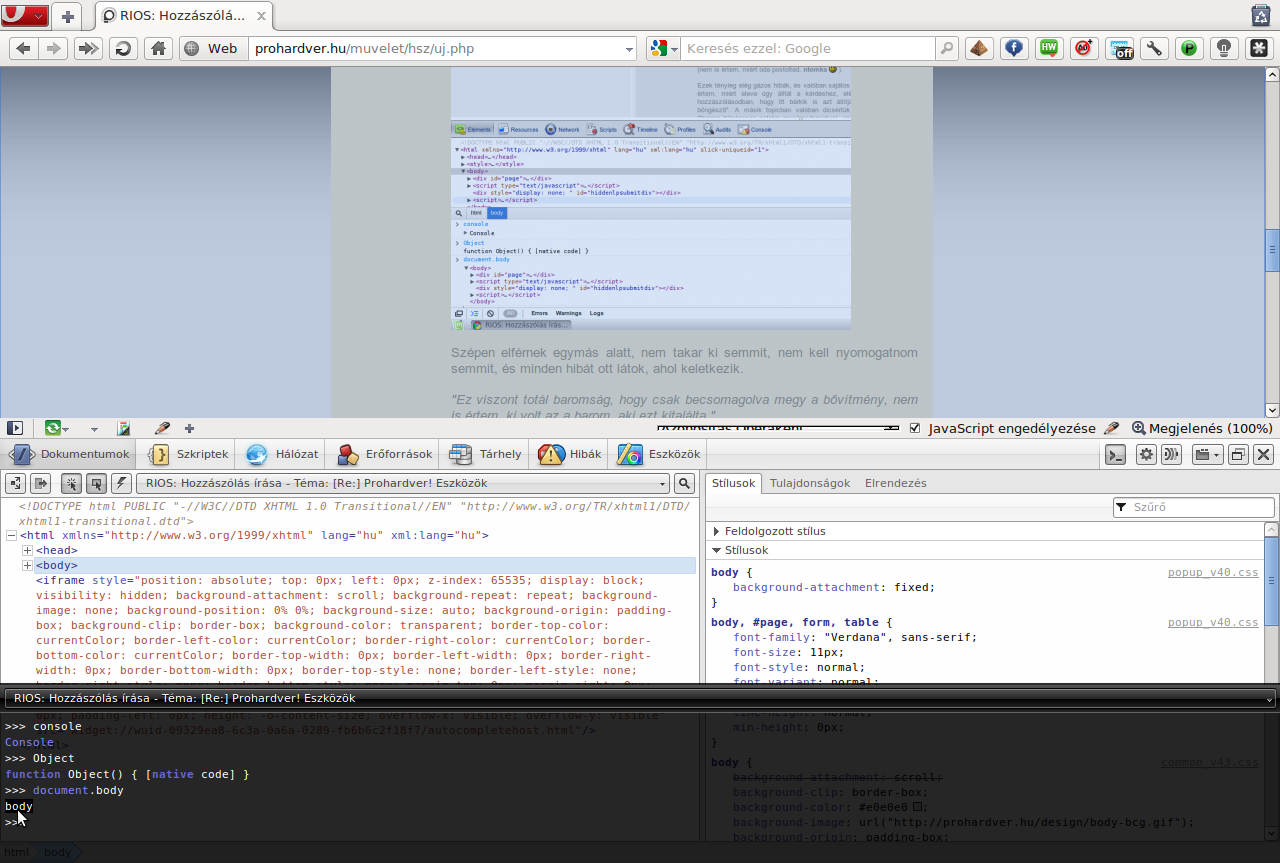Click the Google search input field

[808, 48]
